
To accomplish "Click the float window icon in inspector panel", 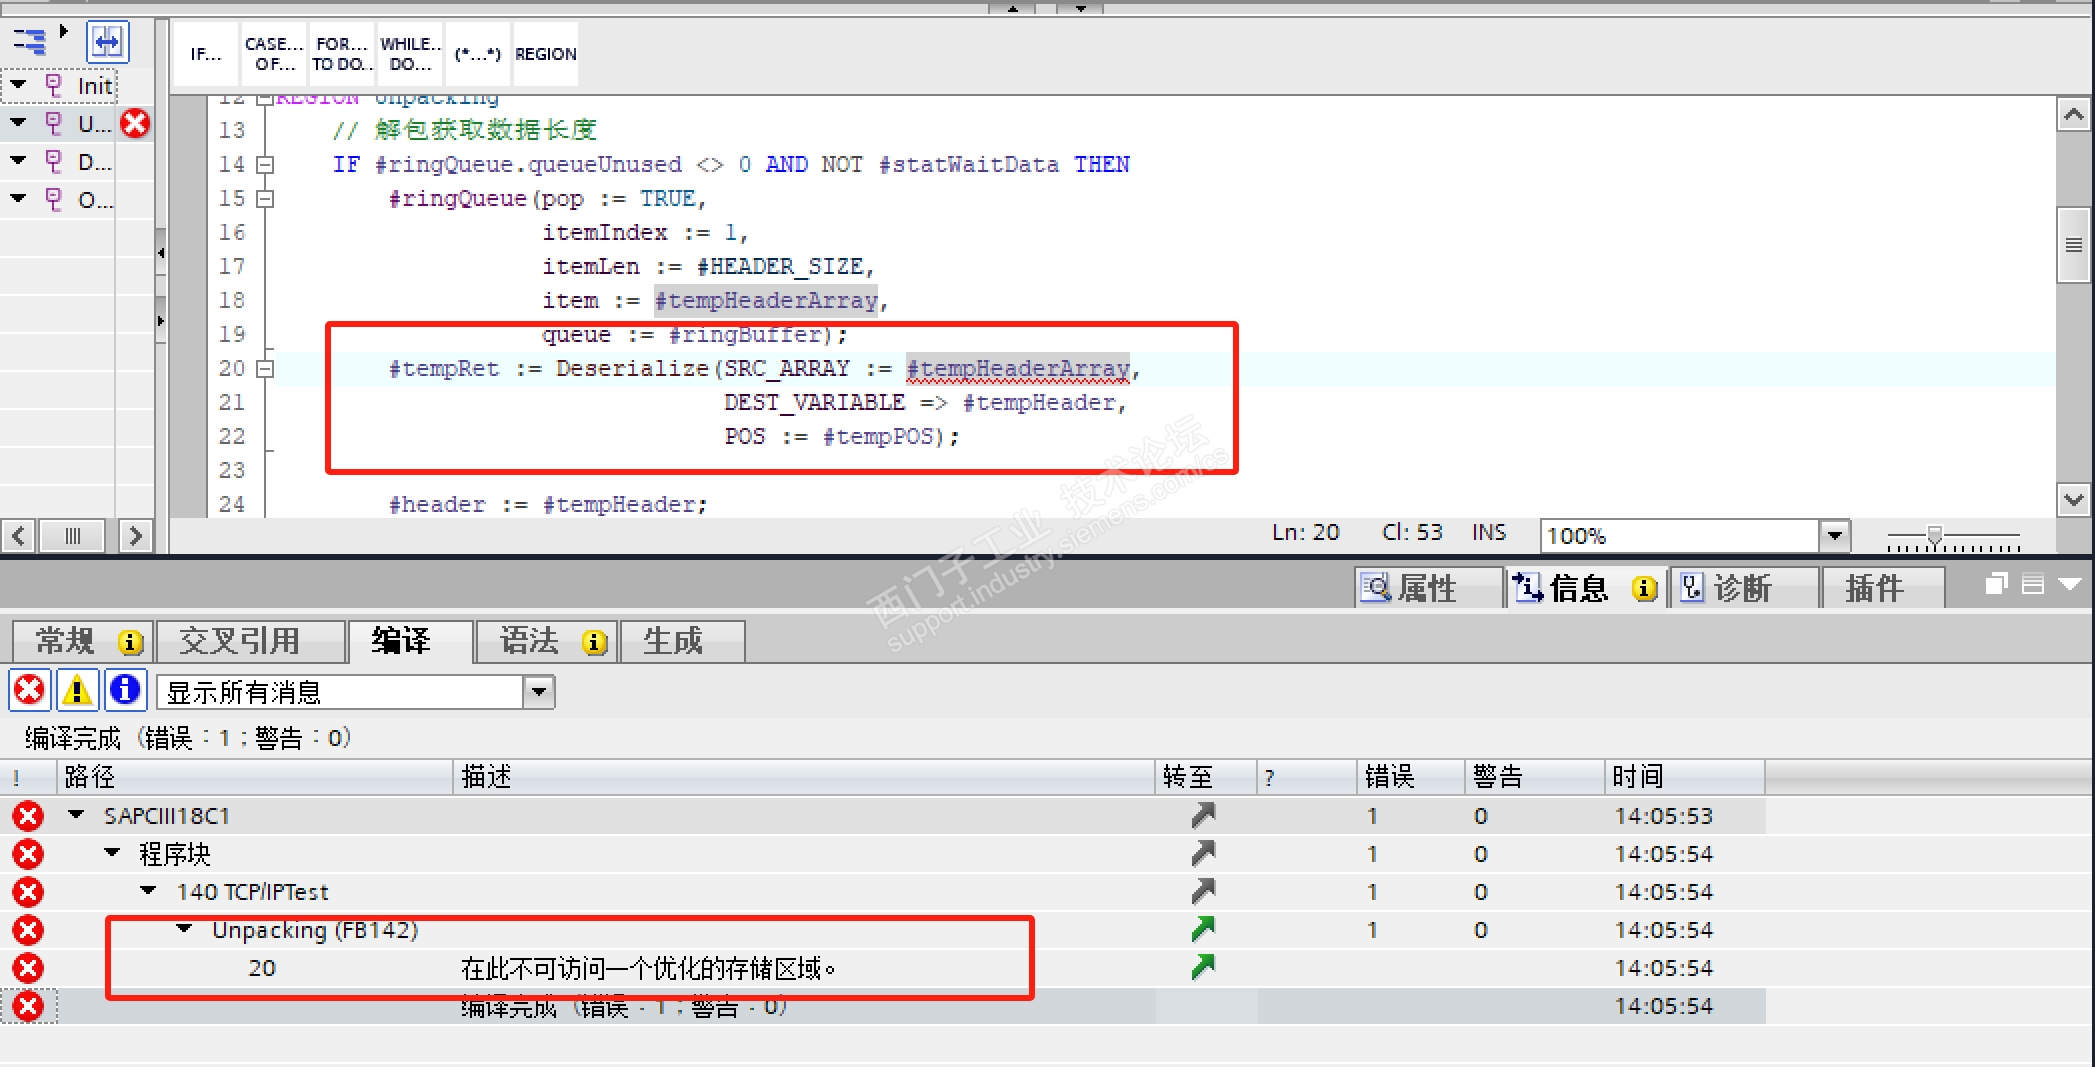I will (1997, 584).
